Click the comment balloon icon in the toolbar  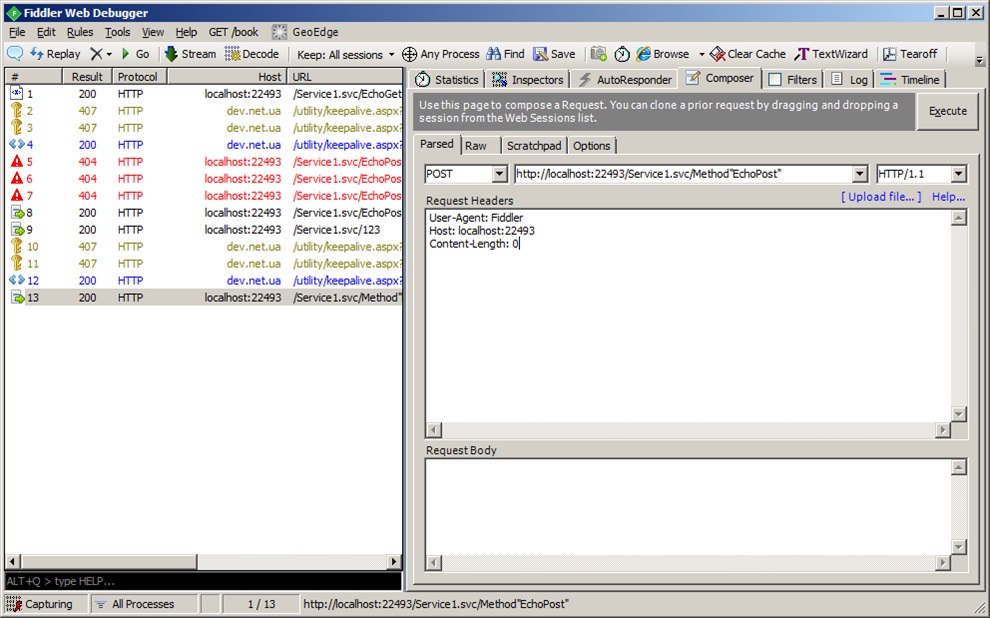tap(15, 54)
